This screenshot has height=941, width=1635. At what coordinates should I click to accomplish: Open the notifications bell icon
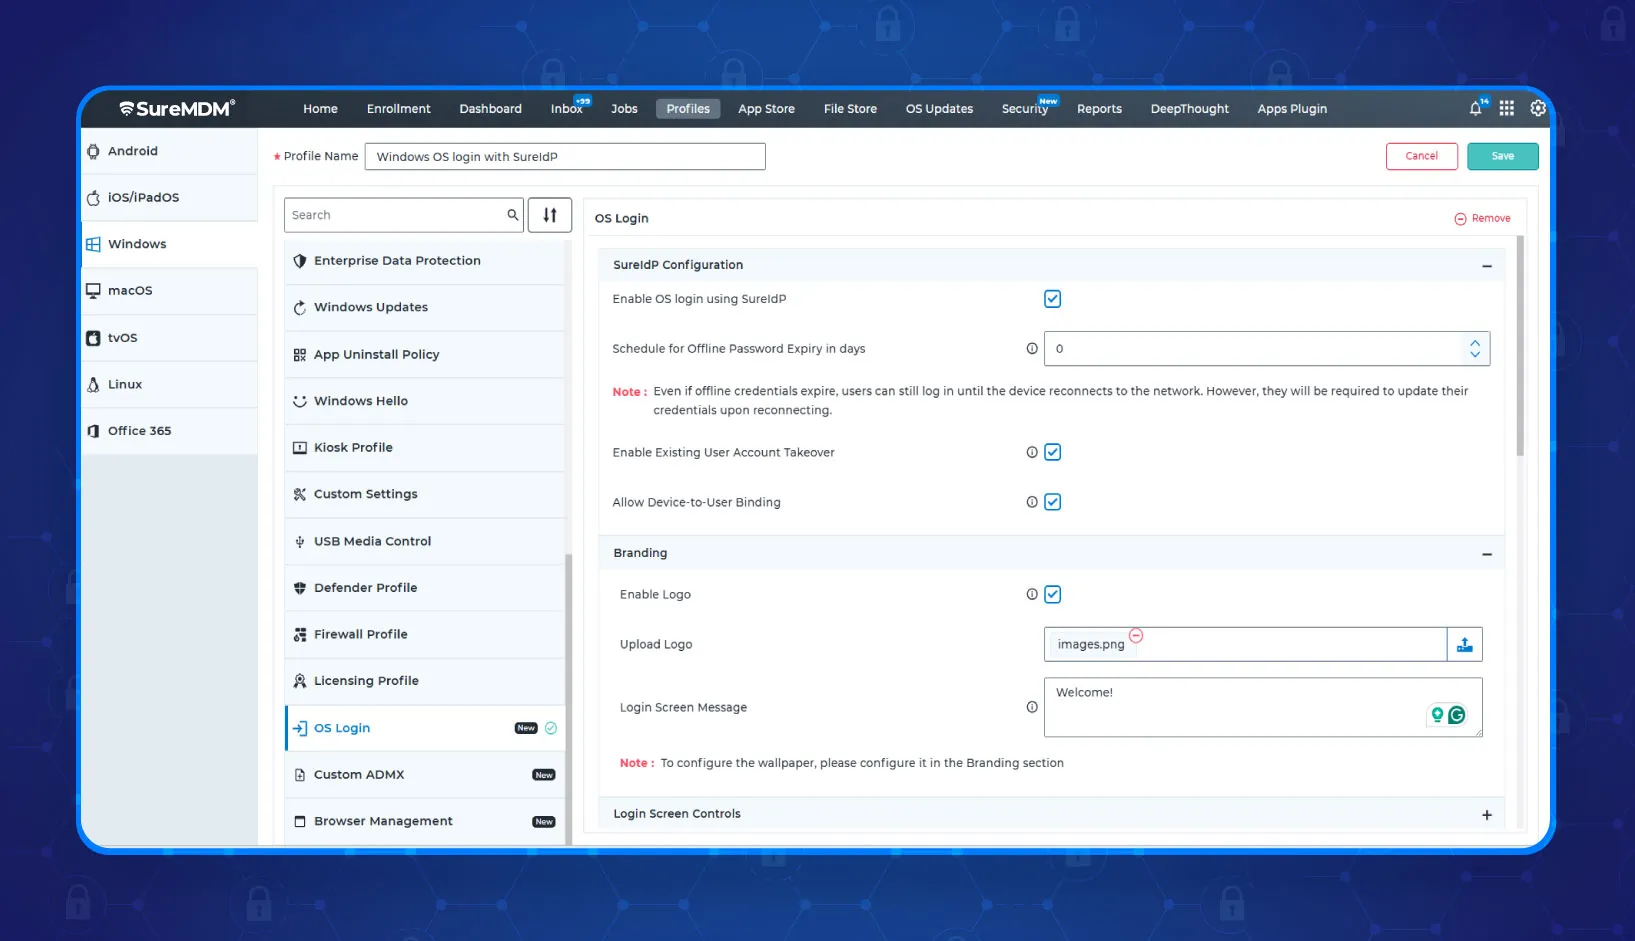(1475, 108)
